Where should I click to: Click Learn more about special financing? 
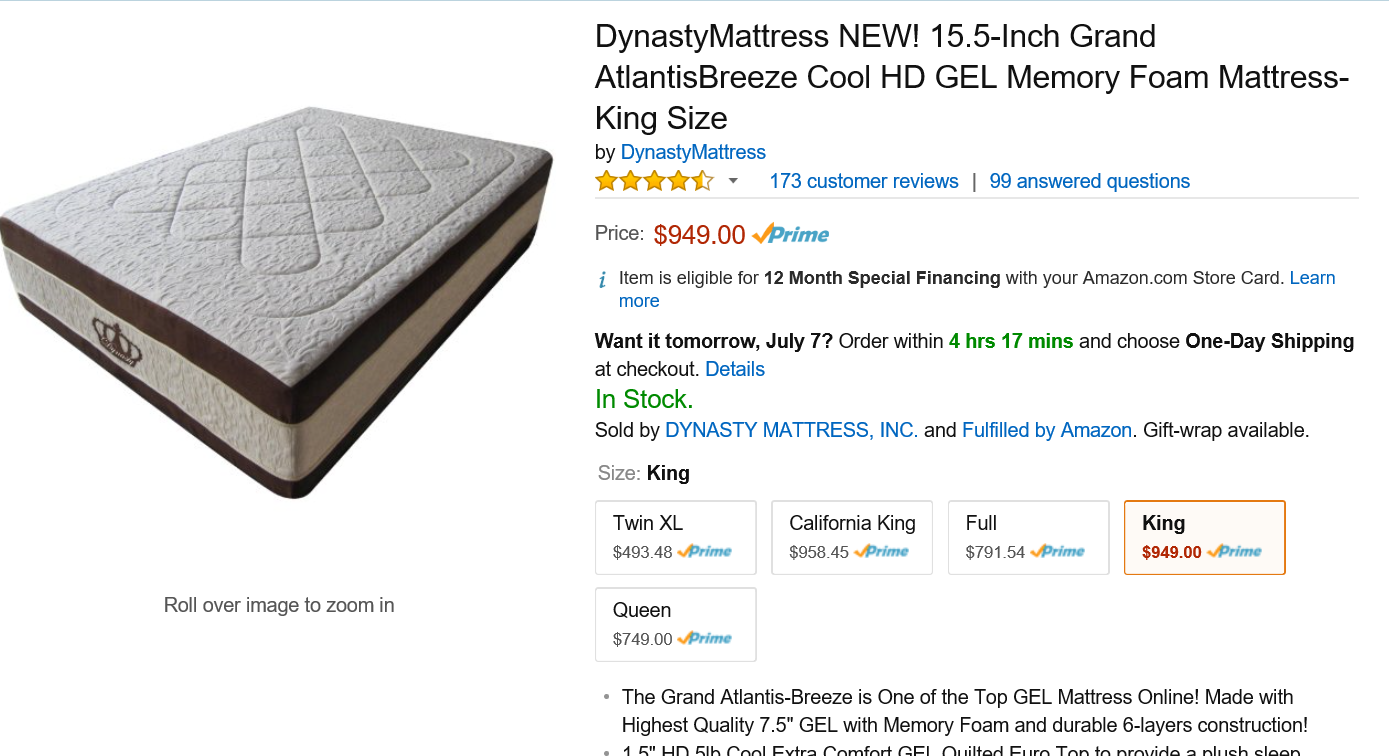coord(1312,278)
